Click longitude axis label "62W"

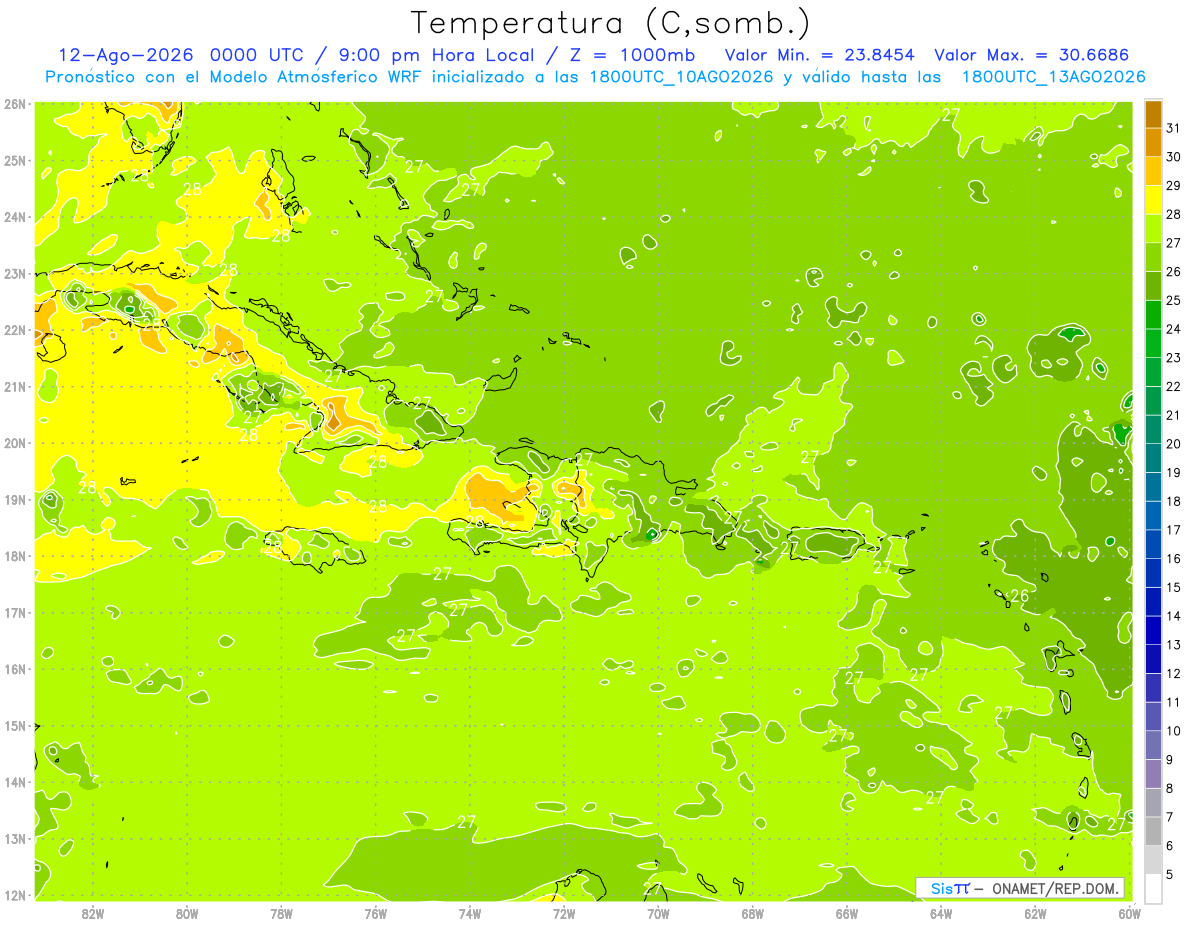click(1035, 913)
